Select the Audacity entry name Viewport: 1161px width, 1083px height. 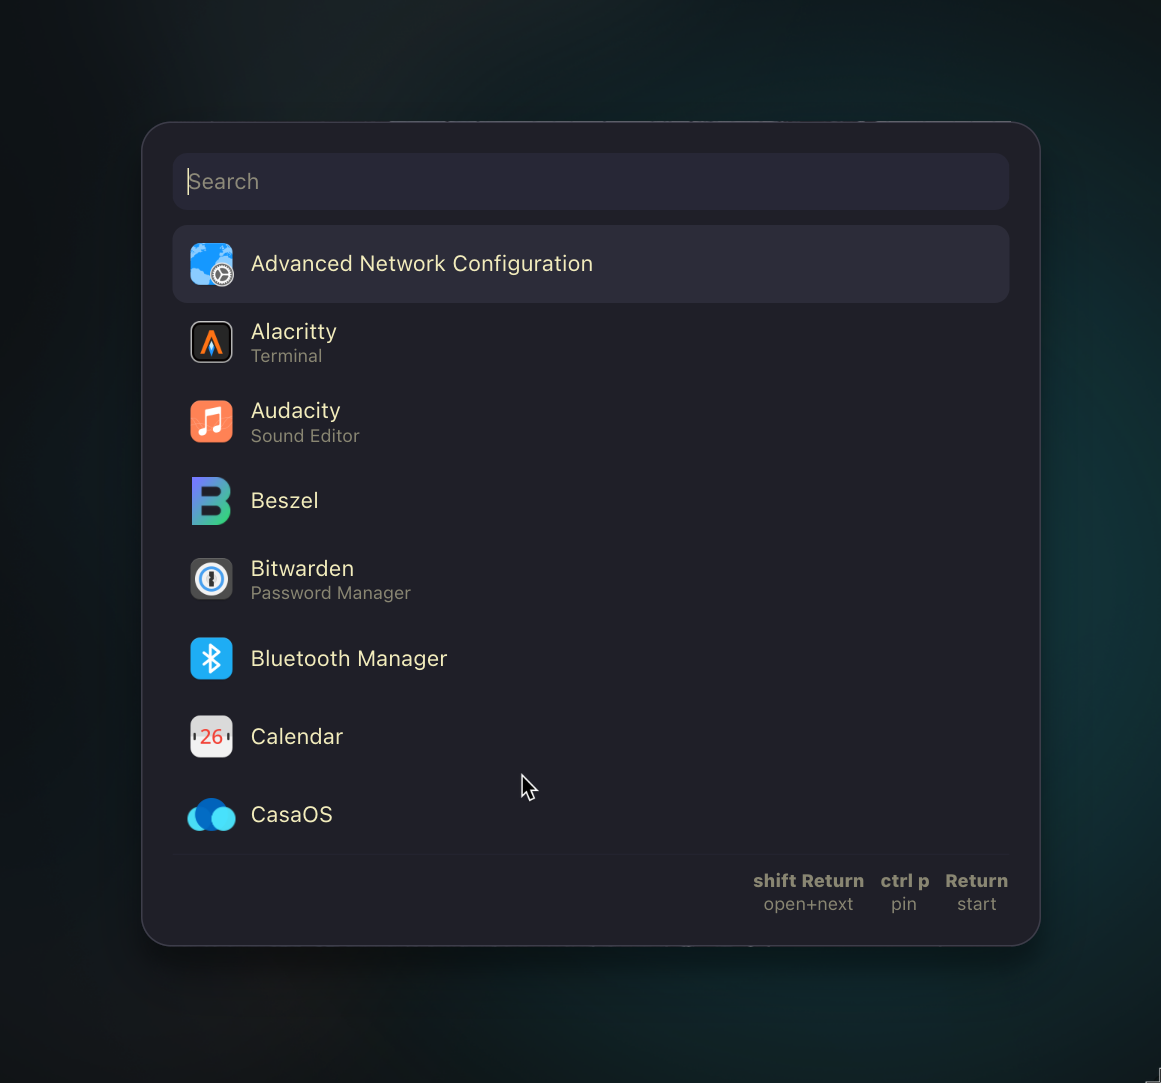(295, 411)
